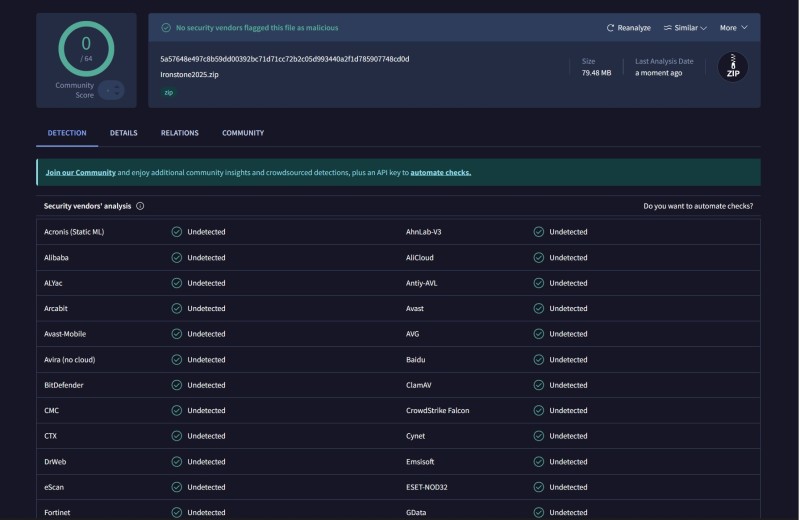Click Do you want to automate checks?
Image resolution: width=800 pixels, height=520 pixels.
pos(698,206)
